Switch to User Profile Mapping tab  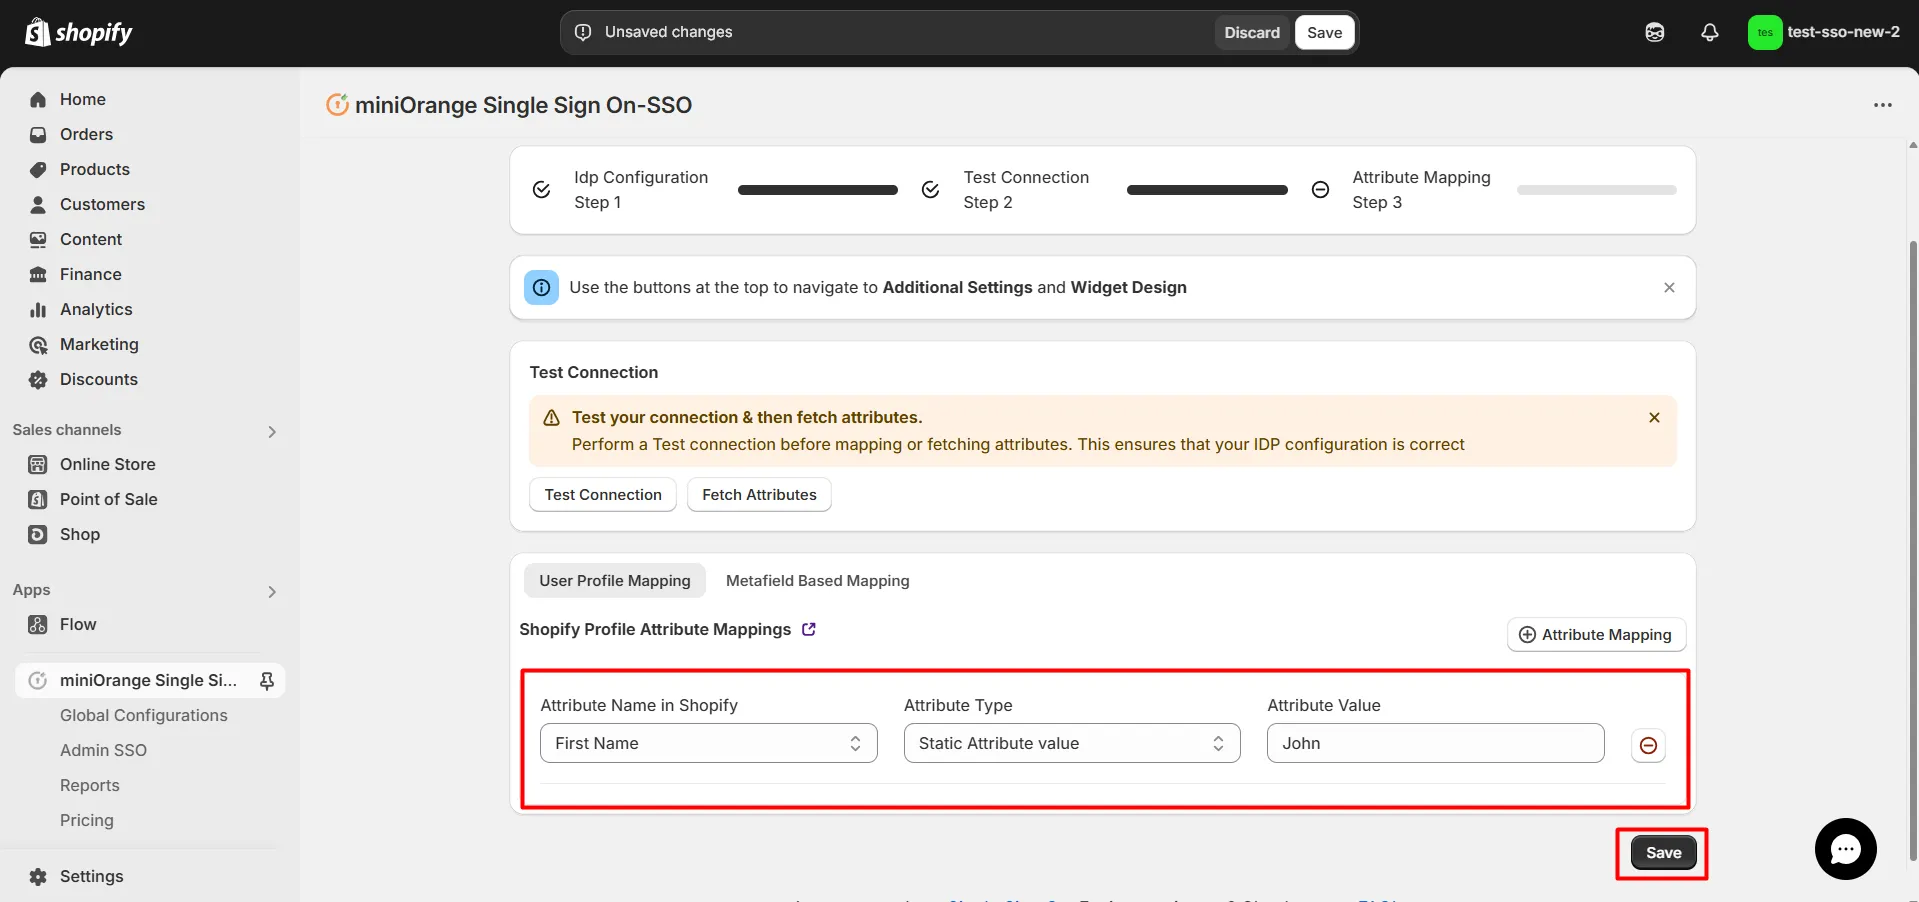[615, 580]
